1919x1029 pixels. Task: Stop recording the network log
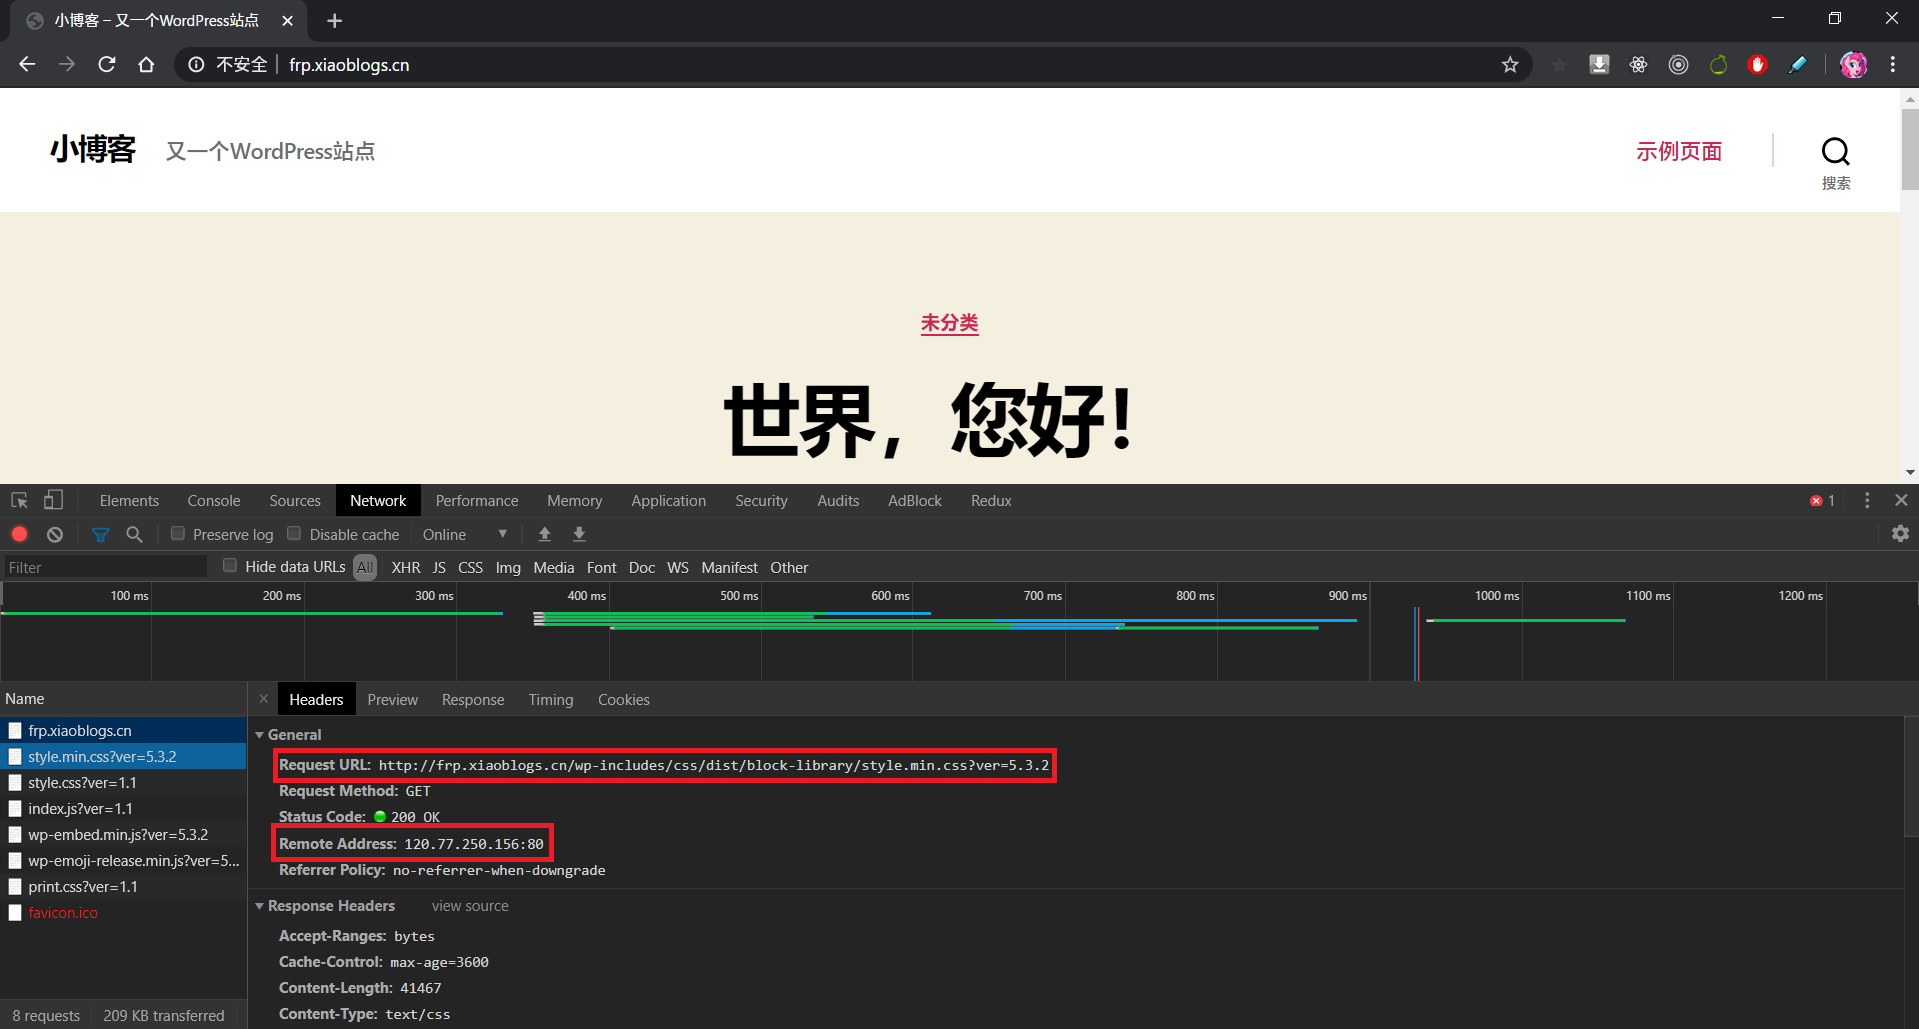tap(19, 534)
